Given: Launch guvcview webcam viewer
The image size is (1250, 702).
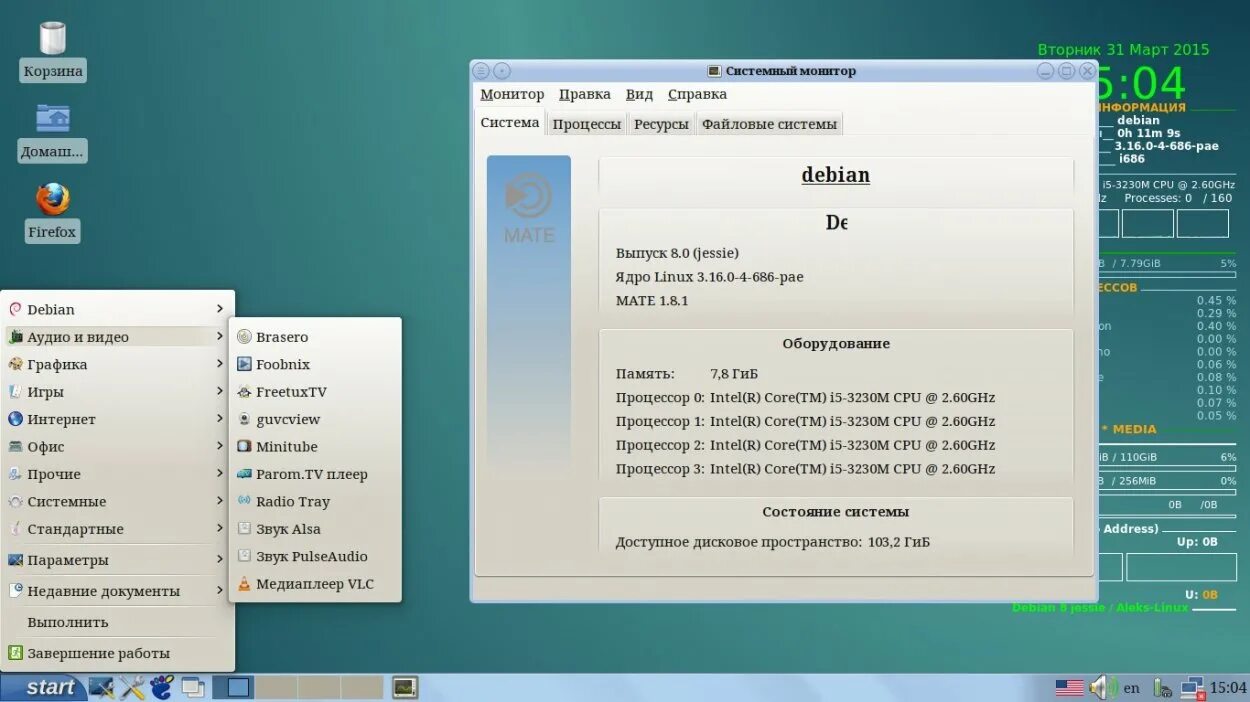Looking at the screenshot, I should click(x=315, y=420).
